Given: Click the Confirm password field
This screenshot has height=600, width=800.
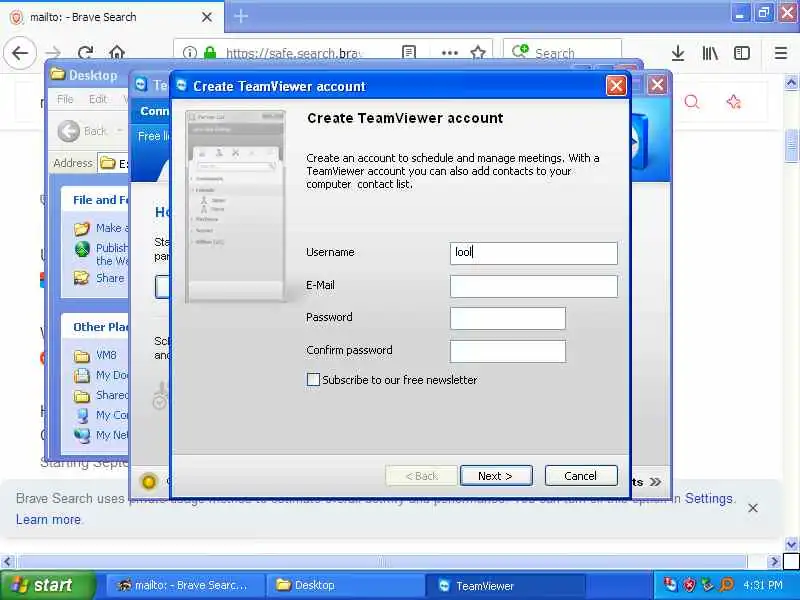Looking at the screenshot, I should (508, 351).
